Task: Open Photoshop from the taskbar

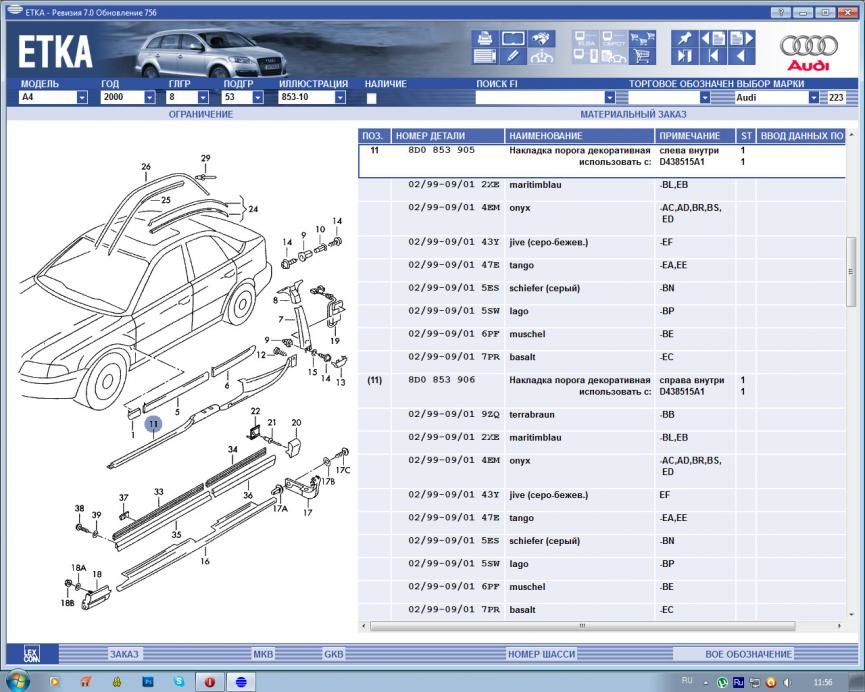Action: (148, 682)
